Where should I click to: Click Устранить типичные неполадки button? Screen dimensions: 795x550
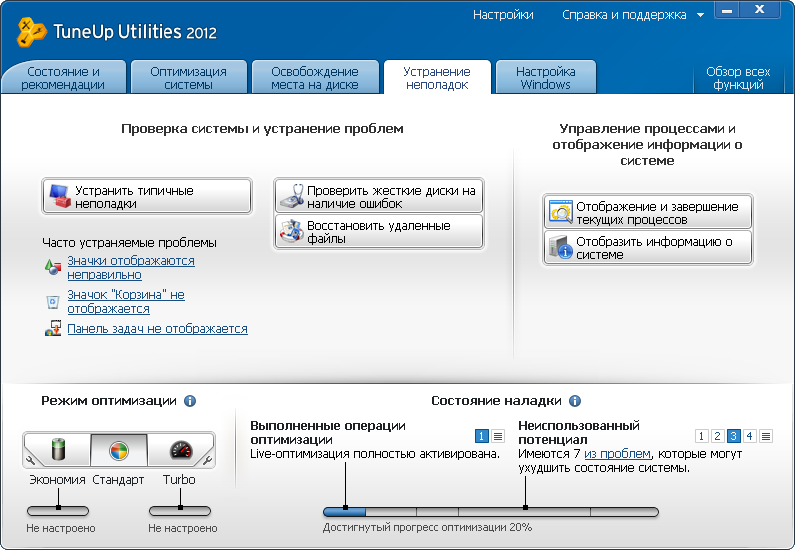tap(147, 196)
